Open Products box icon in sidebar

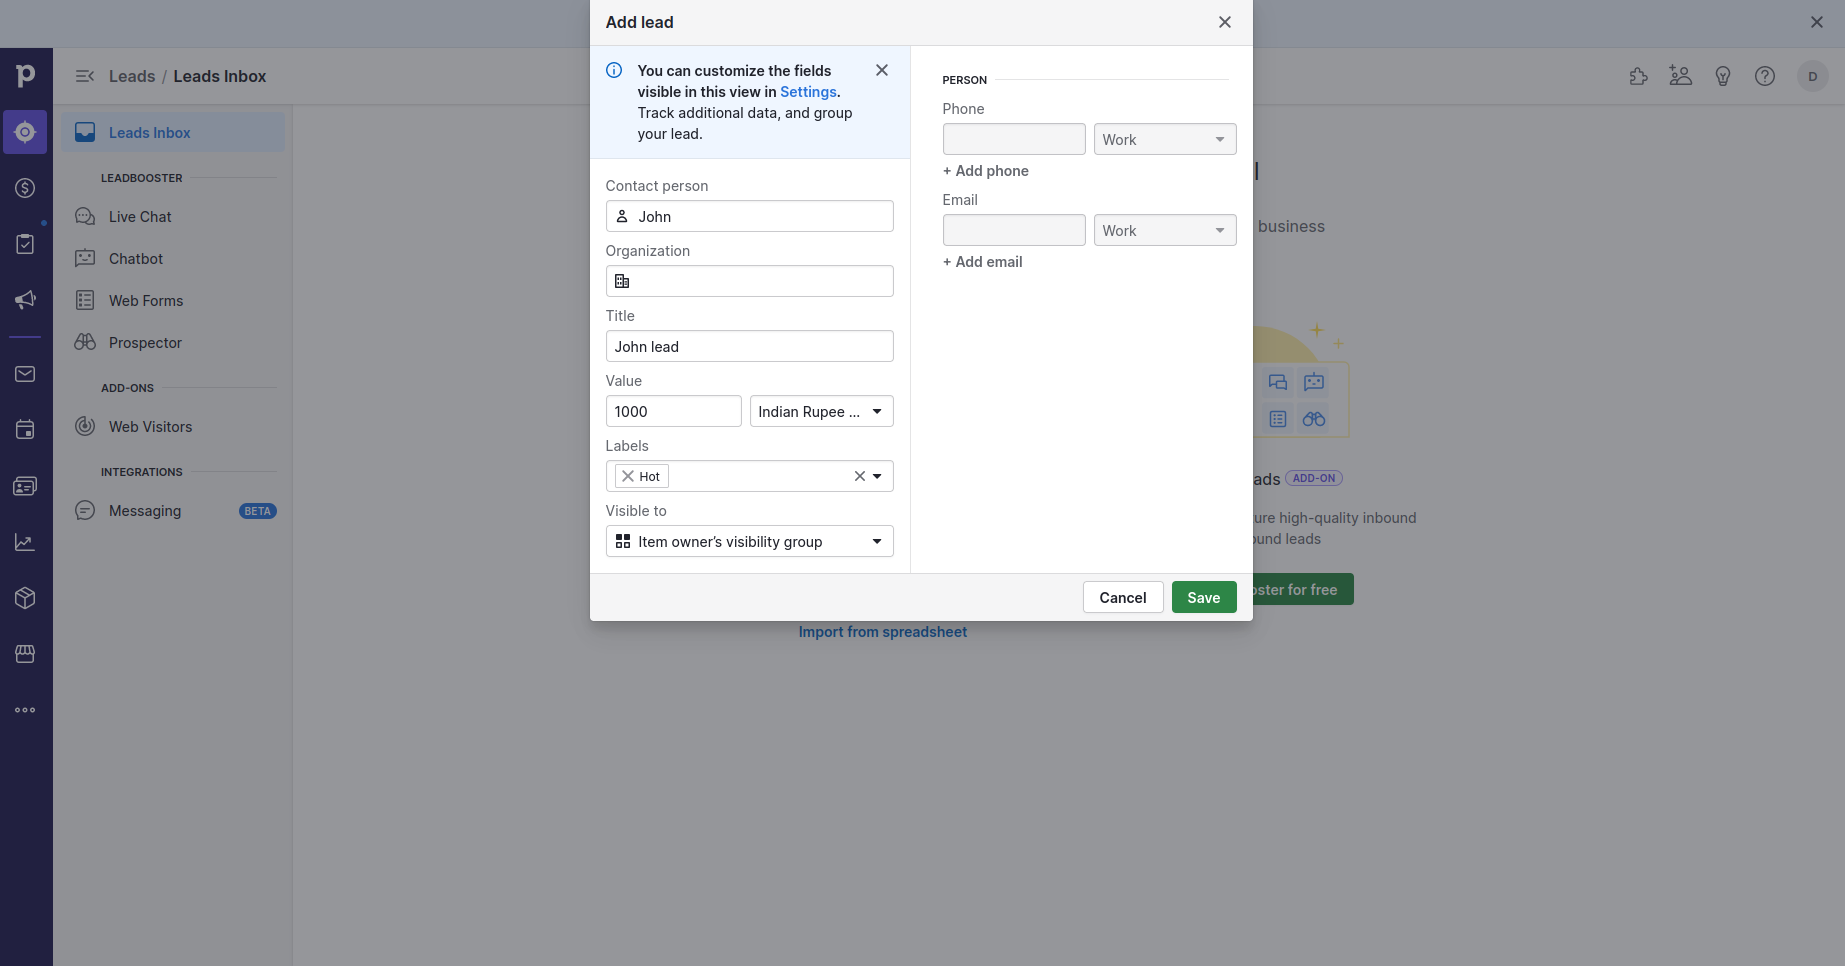click(x=25, y=598)
